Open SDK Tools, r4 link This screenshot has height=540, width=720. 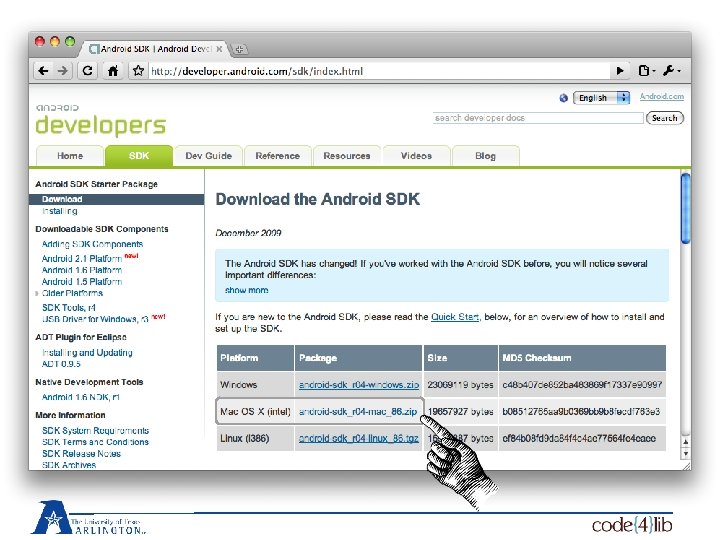click(69, 308)
